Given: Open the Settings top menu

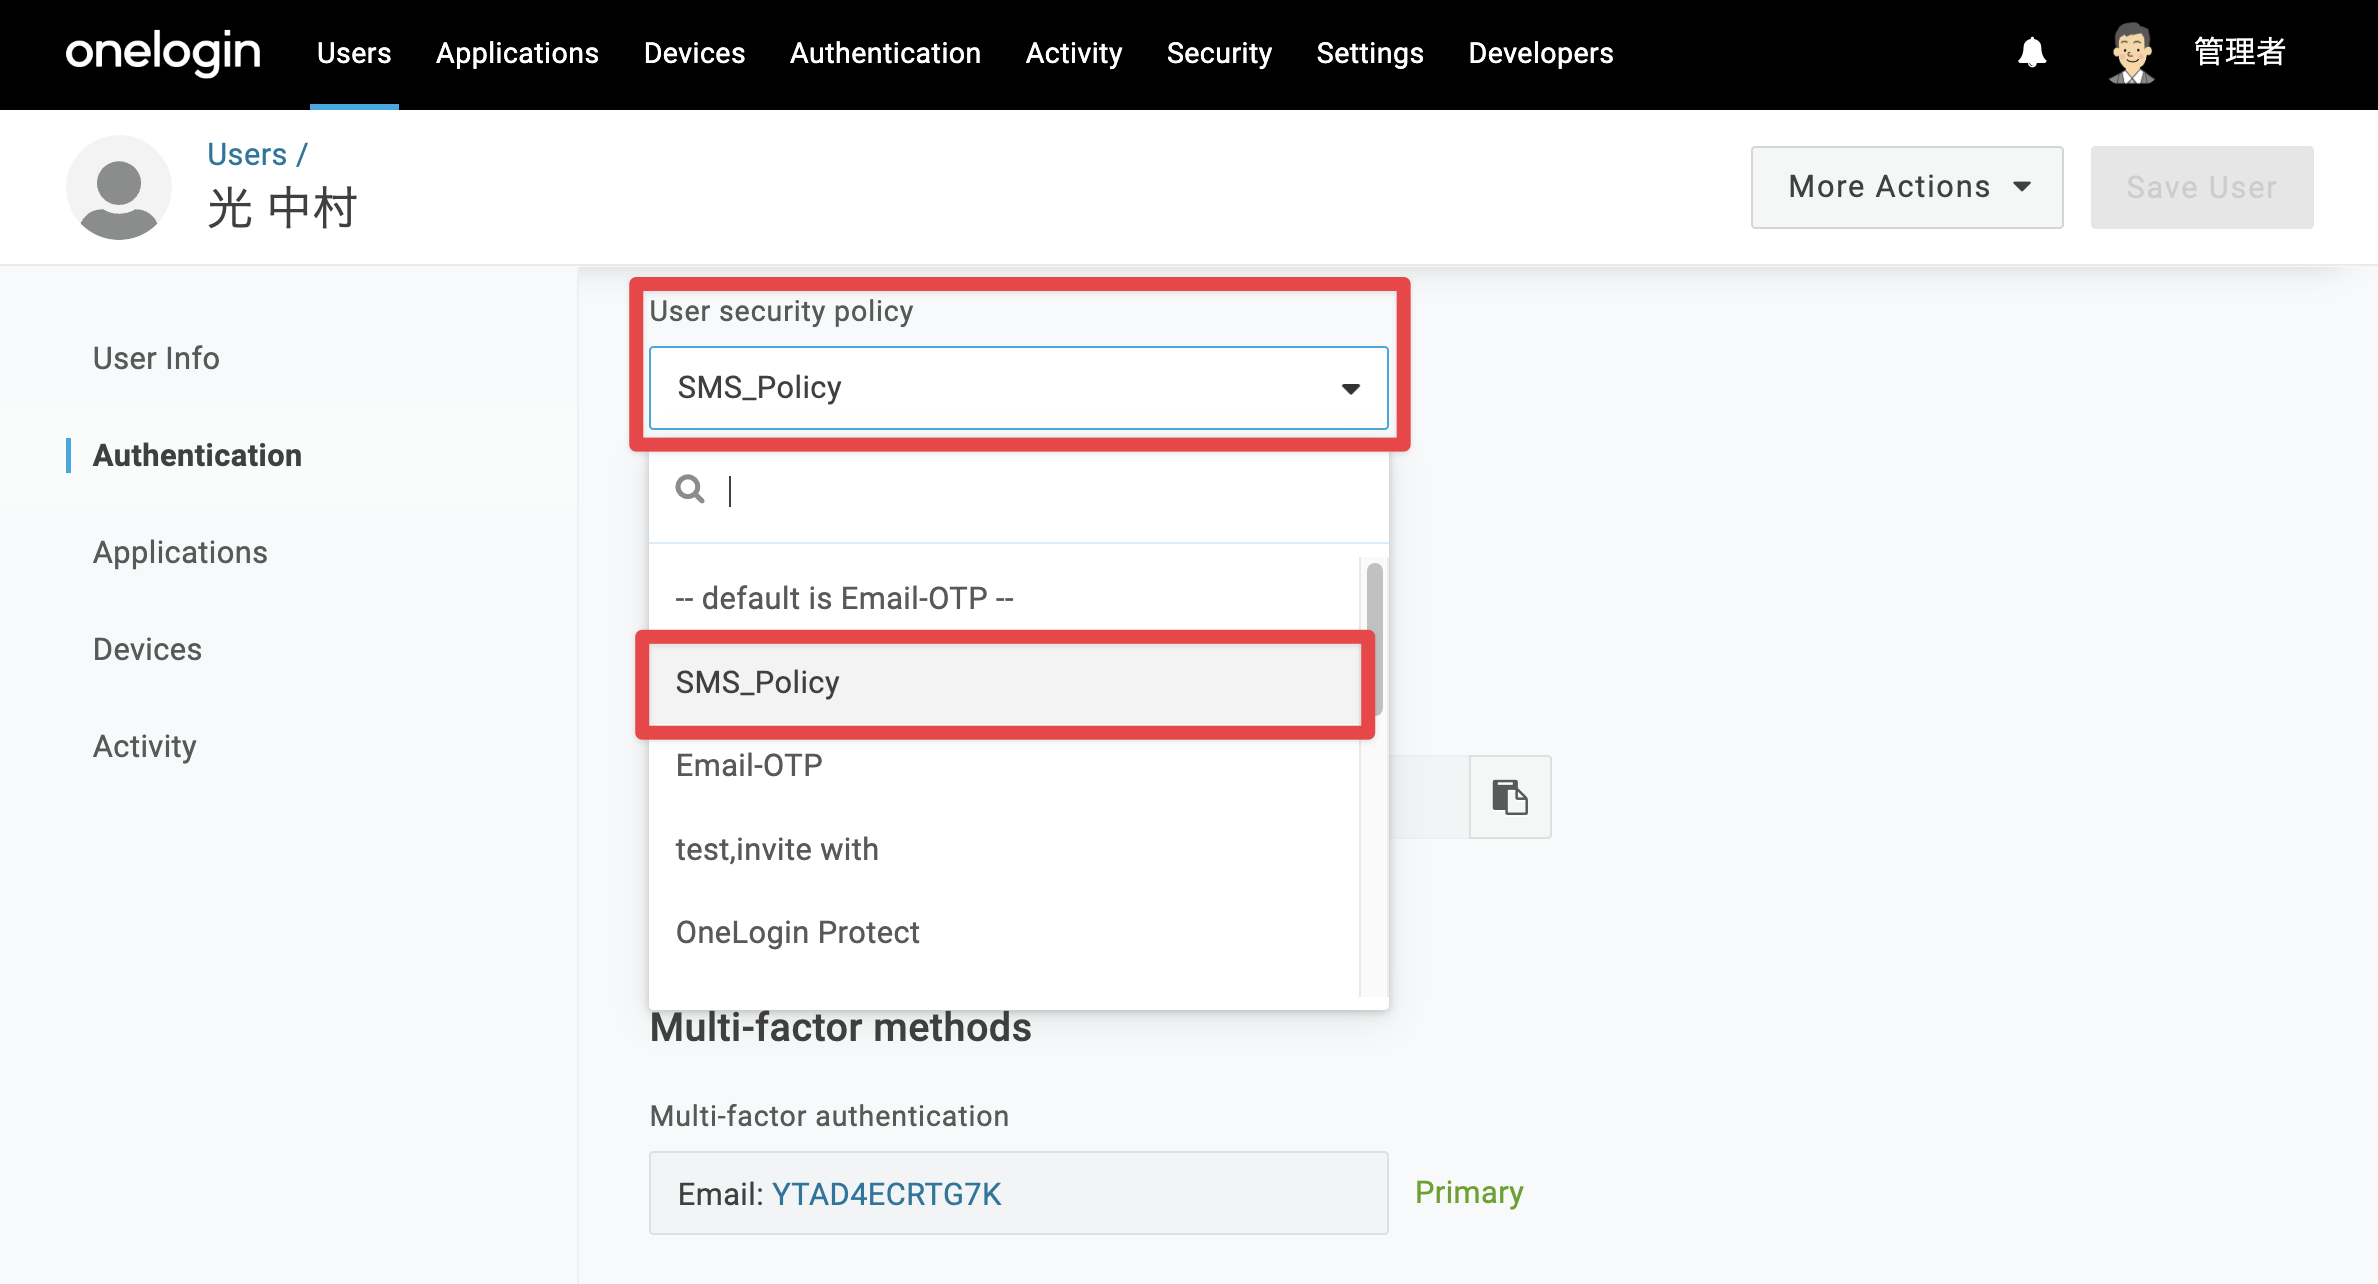Looking at the screenshot, I should point(1370,53).
